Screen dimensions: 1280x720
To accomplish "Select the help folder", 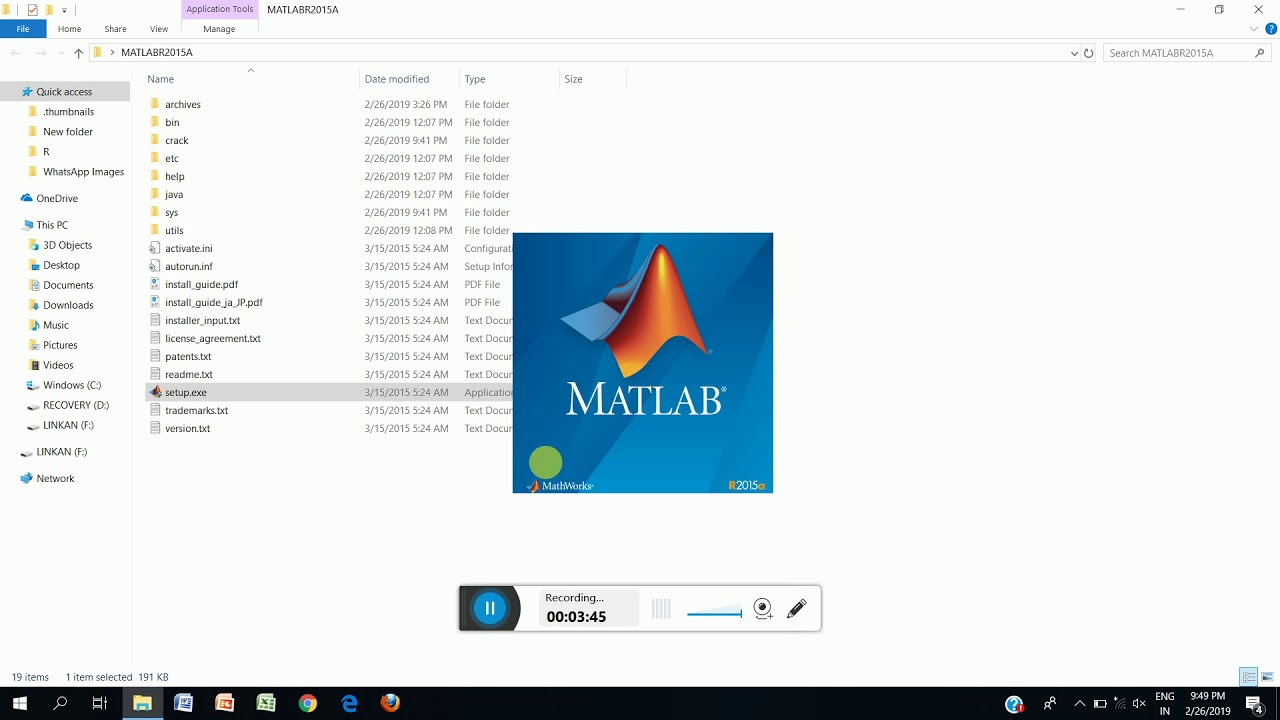I will (175, 176).
